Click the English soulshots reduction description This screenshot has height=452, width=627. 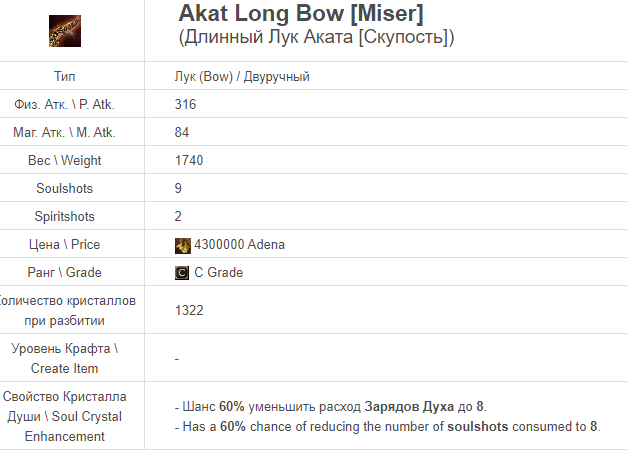click(x=391, y=426)
